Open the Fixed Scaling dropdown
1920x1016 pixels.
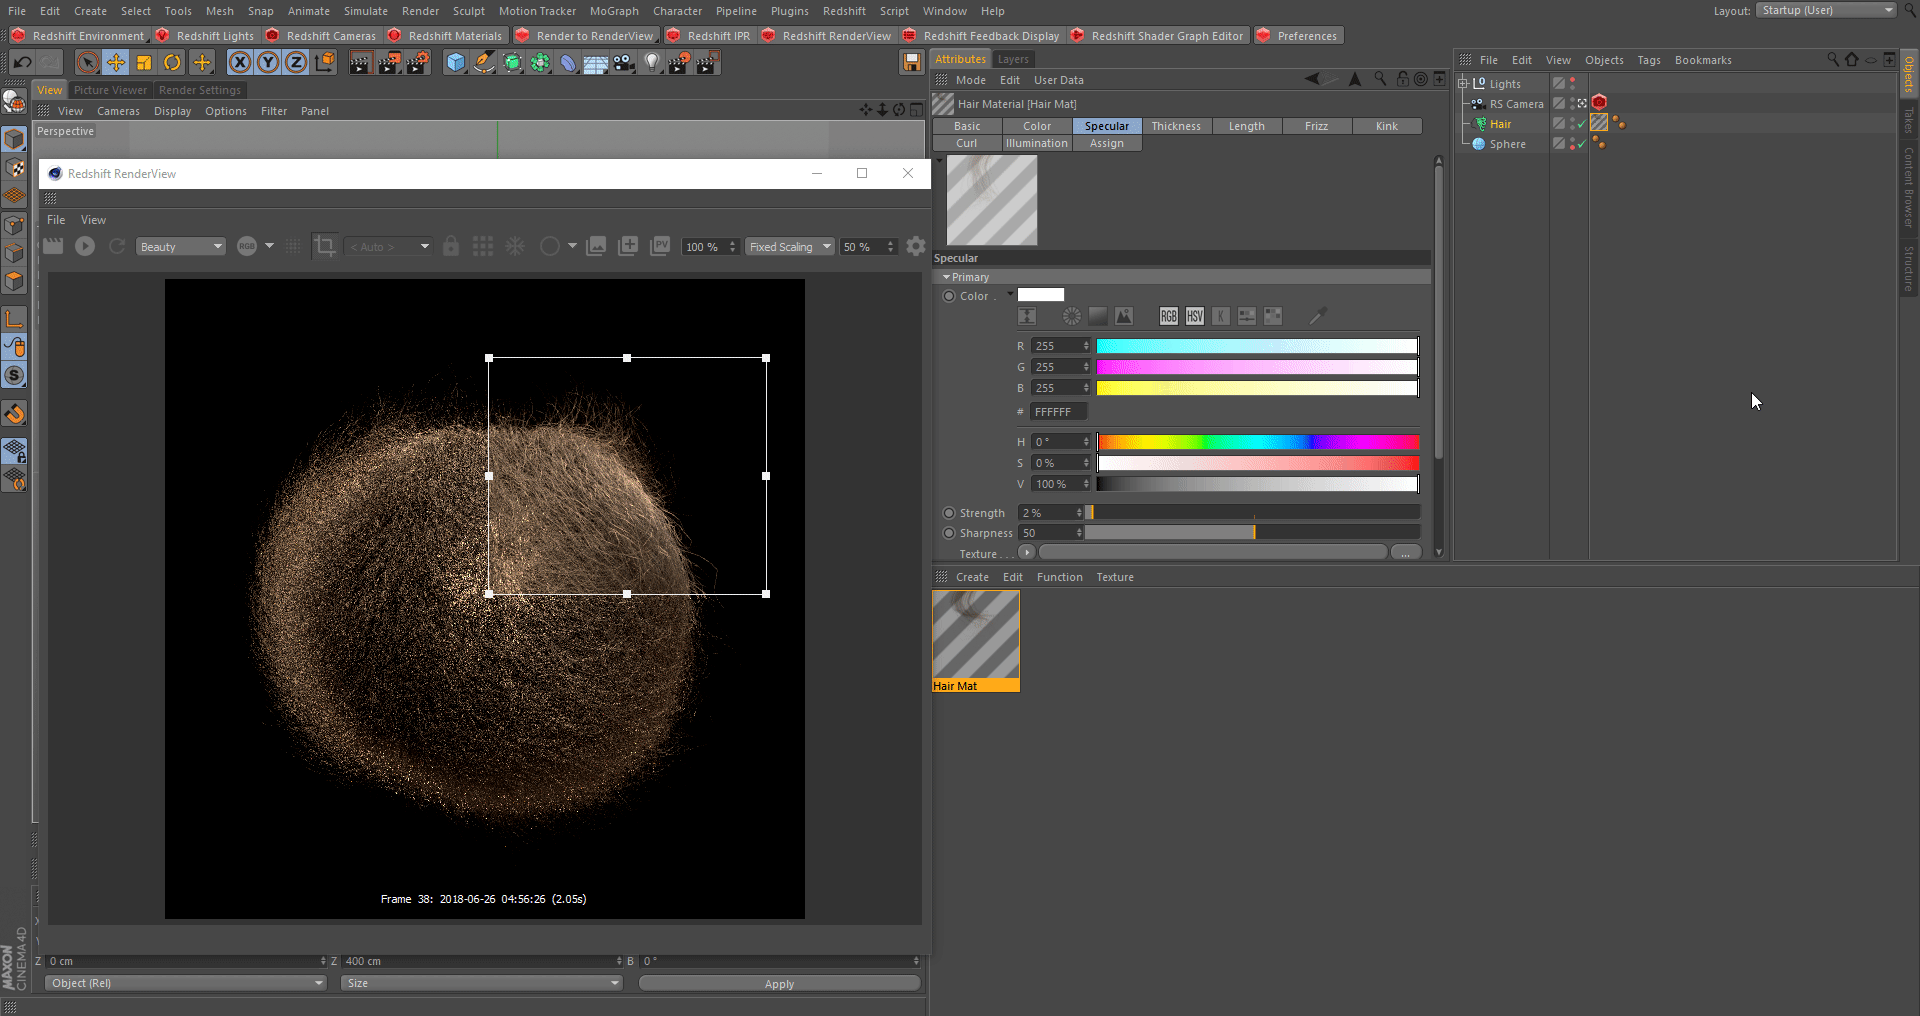pos(790,247)
